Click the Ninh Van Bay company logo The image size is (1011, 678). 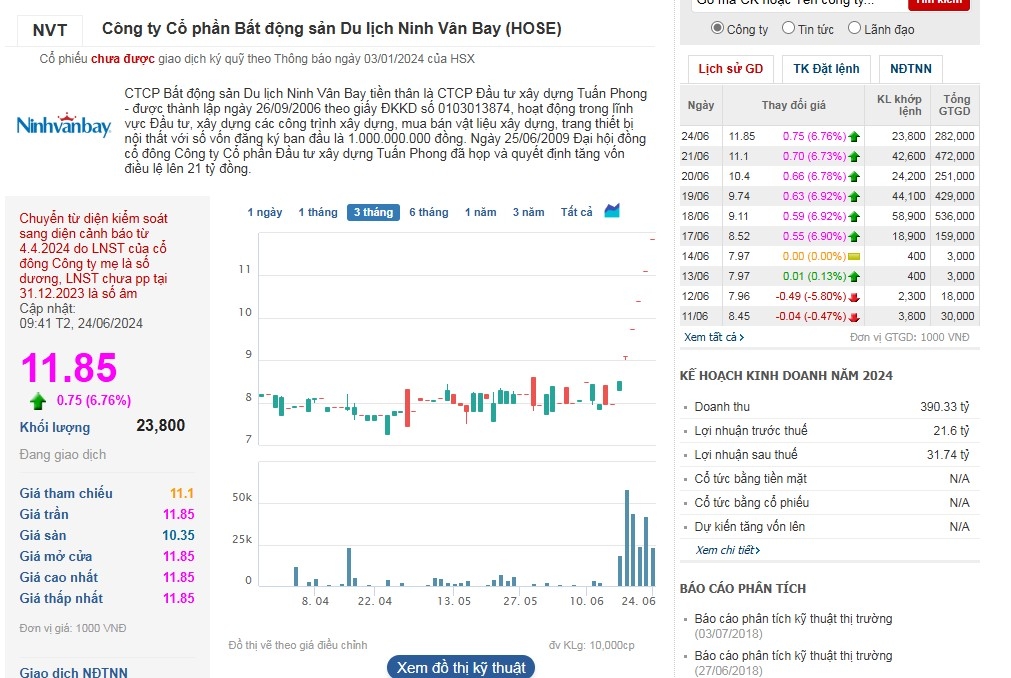pos(63,125)
